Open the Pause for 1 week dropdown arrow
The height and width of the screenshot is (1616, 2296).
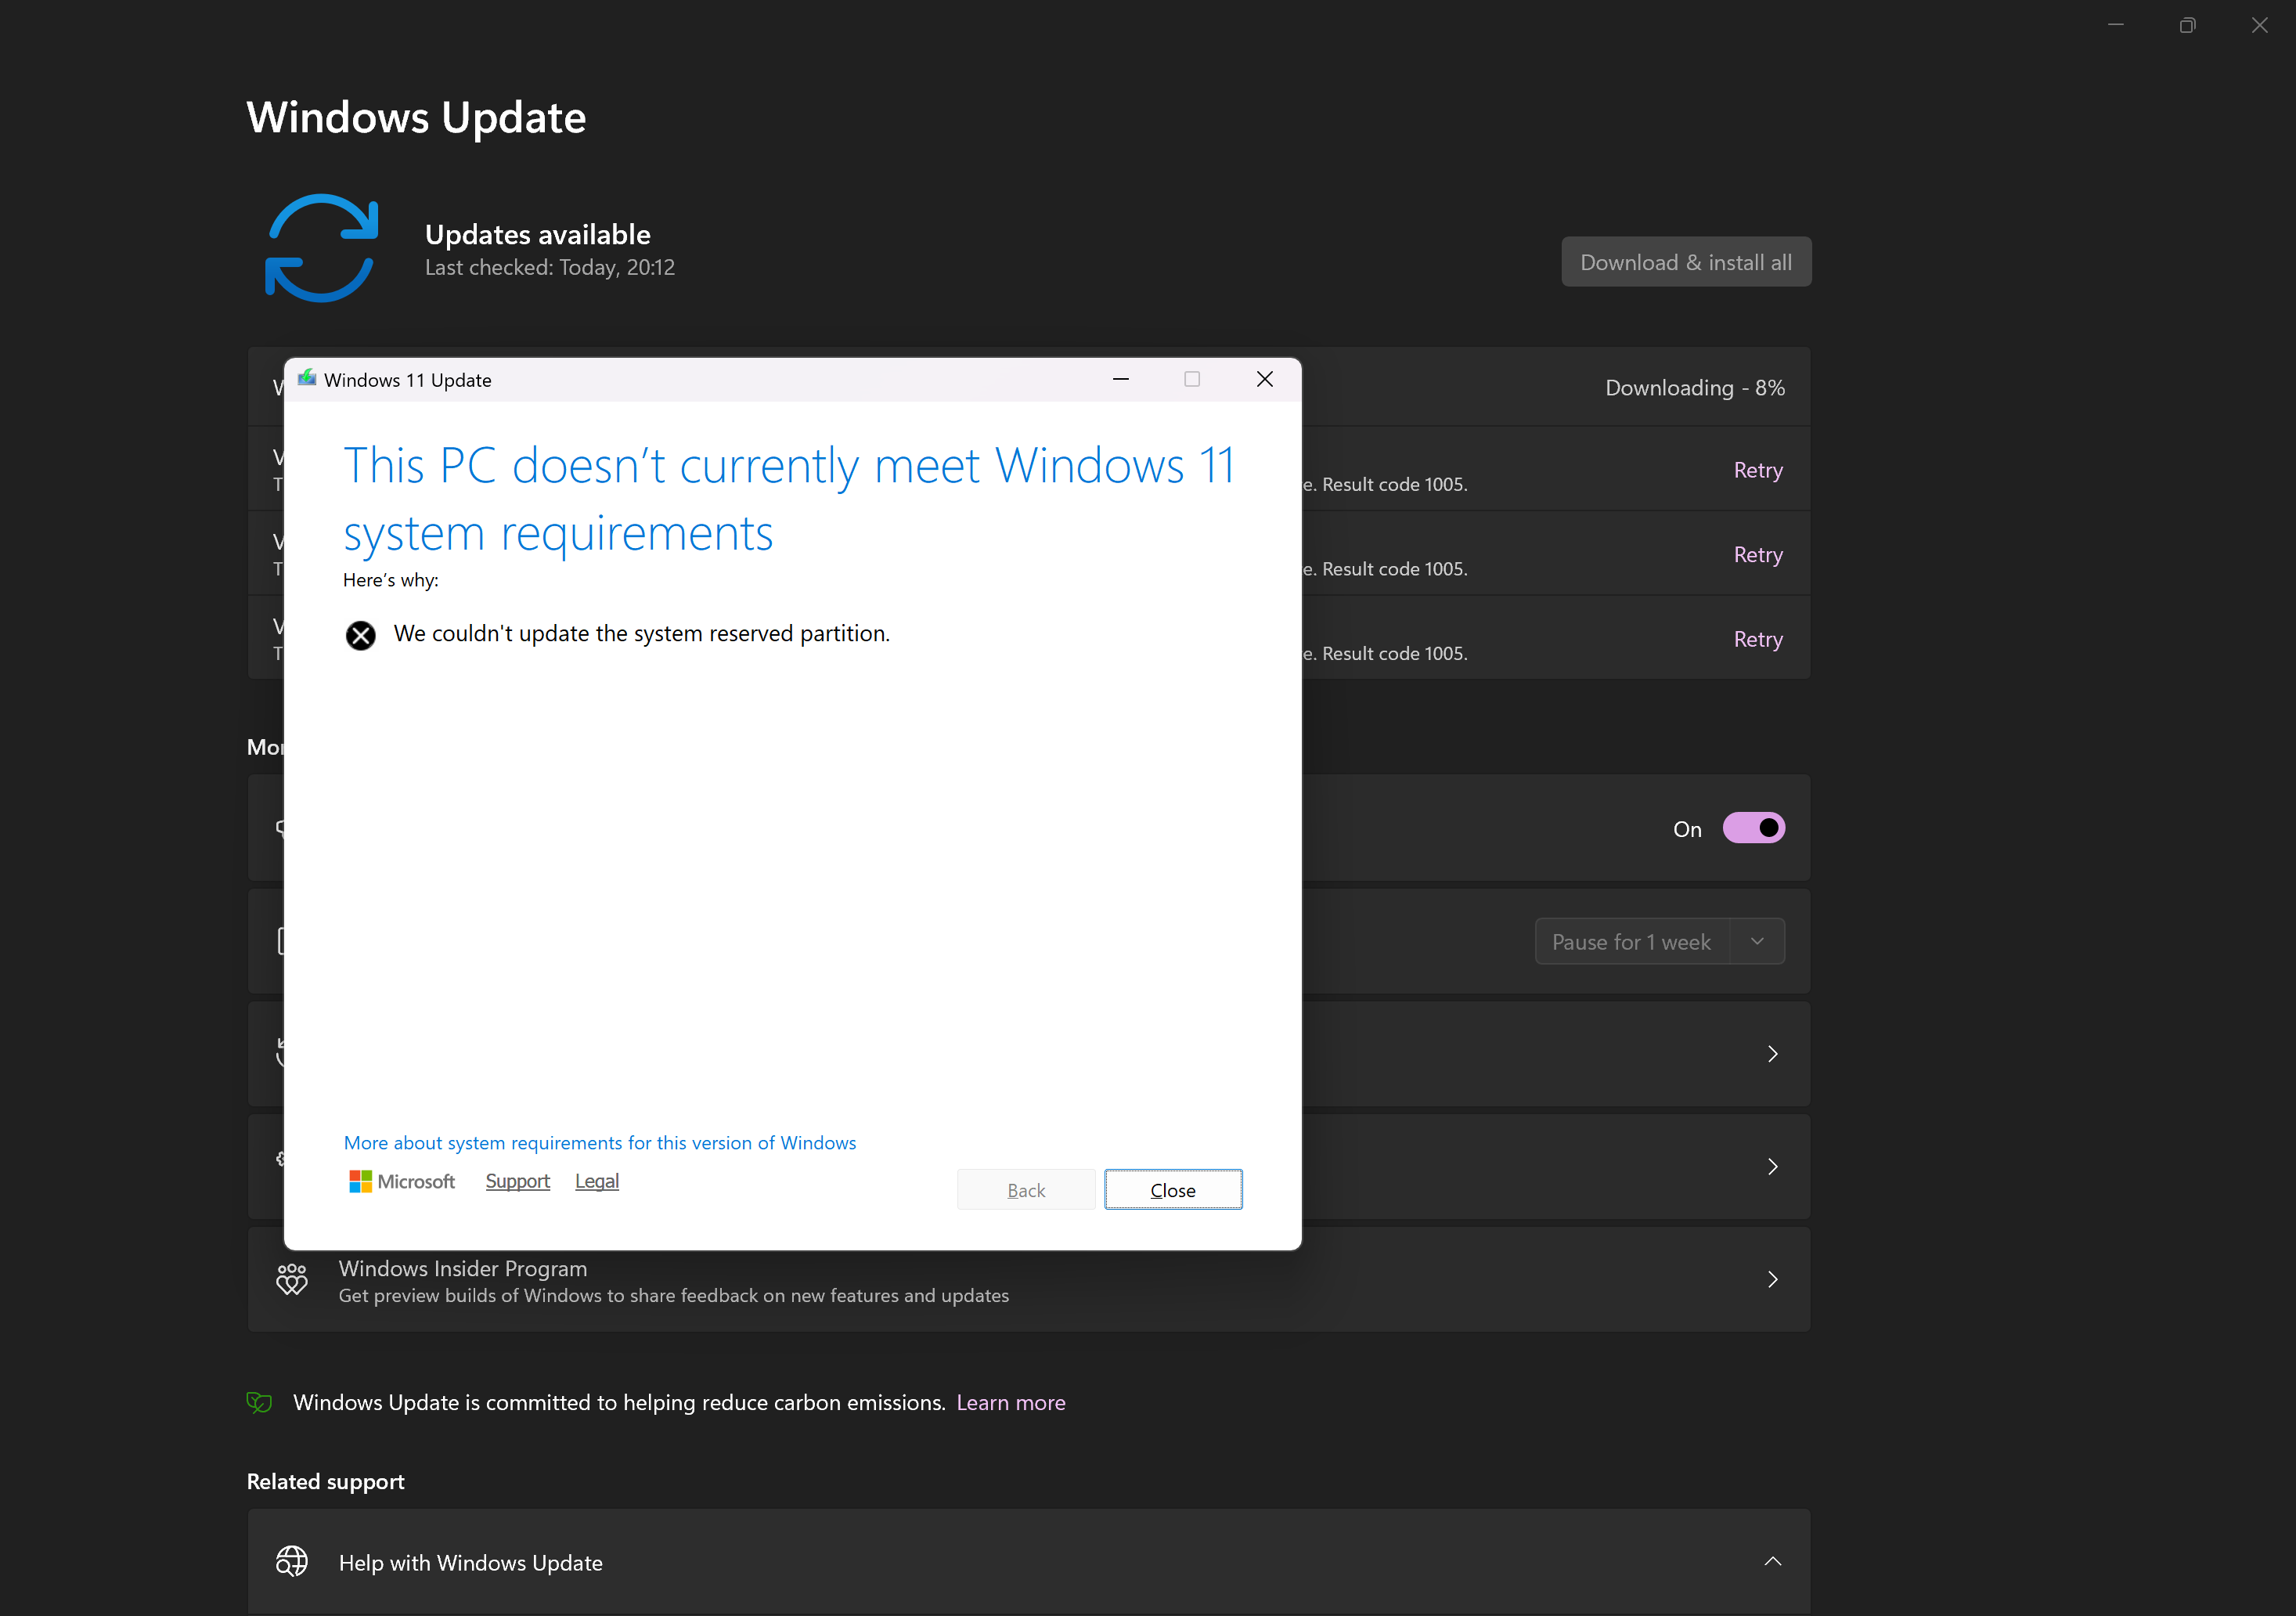(x=1756, y=941)
